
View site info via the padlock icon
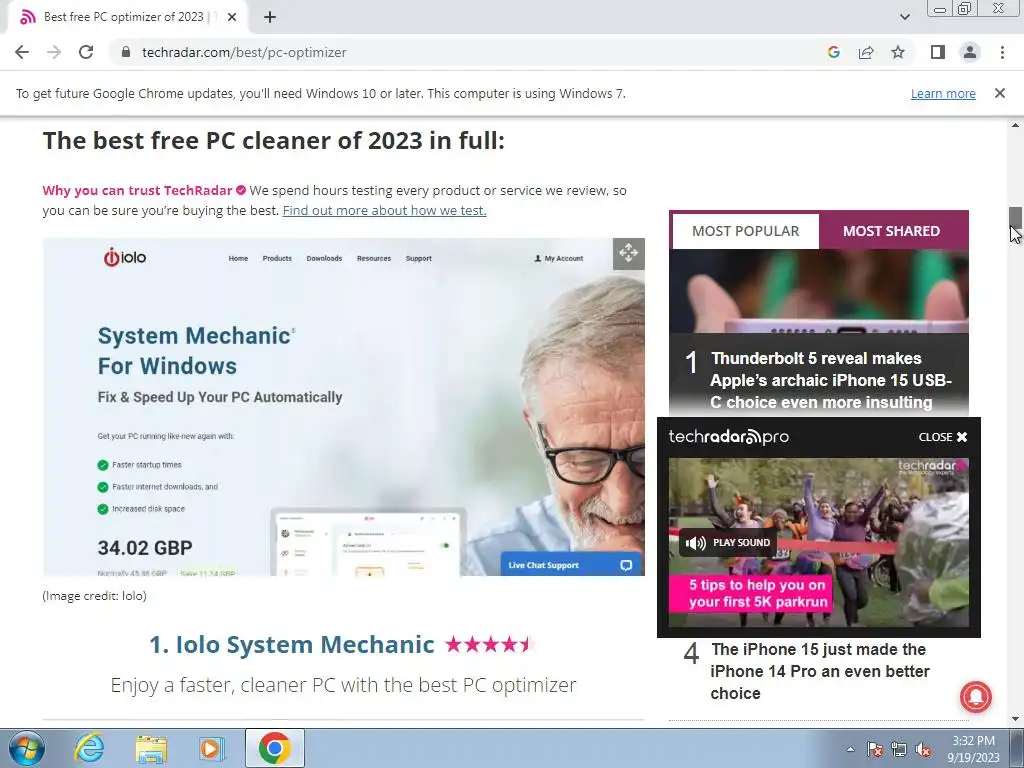[126, 52]
